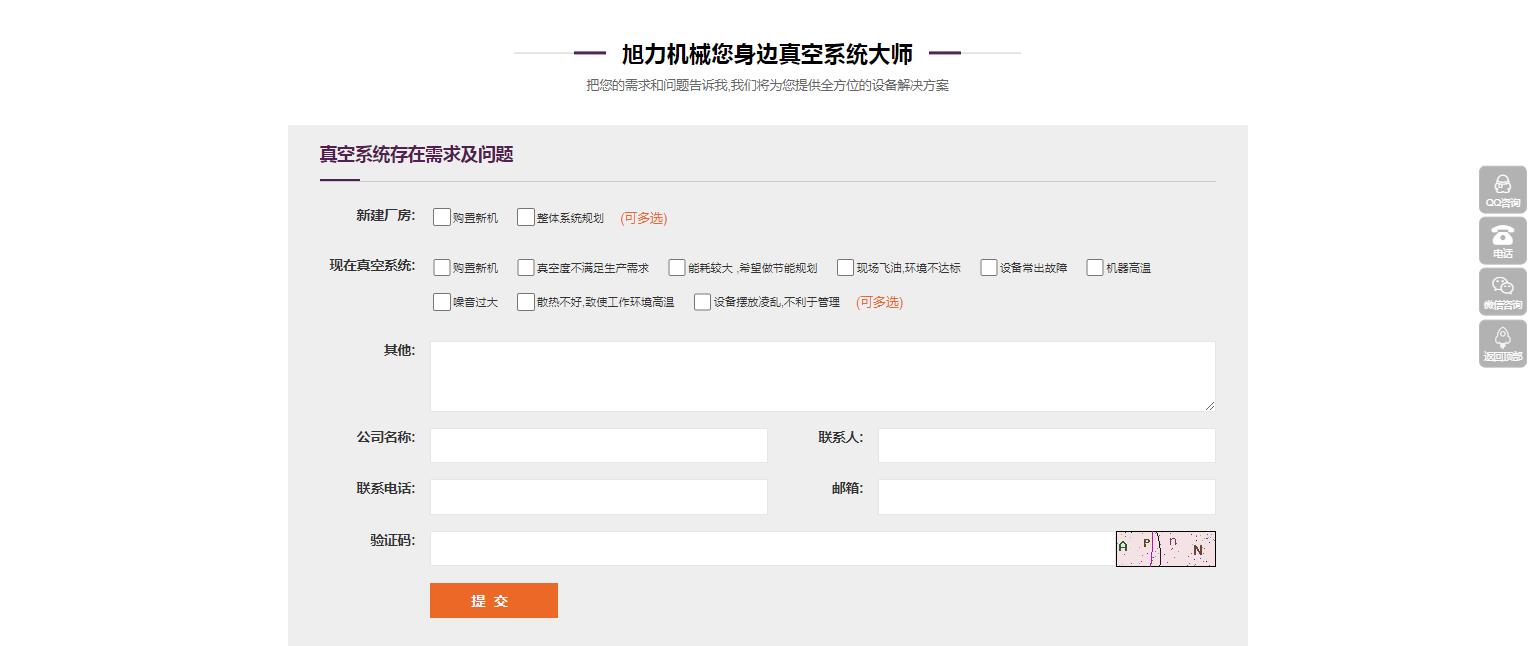
Task: Click the QQ咨询 sidebar icon
Action: 1502,189
